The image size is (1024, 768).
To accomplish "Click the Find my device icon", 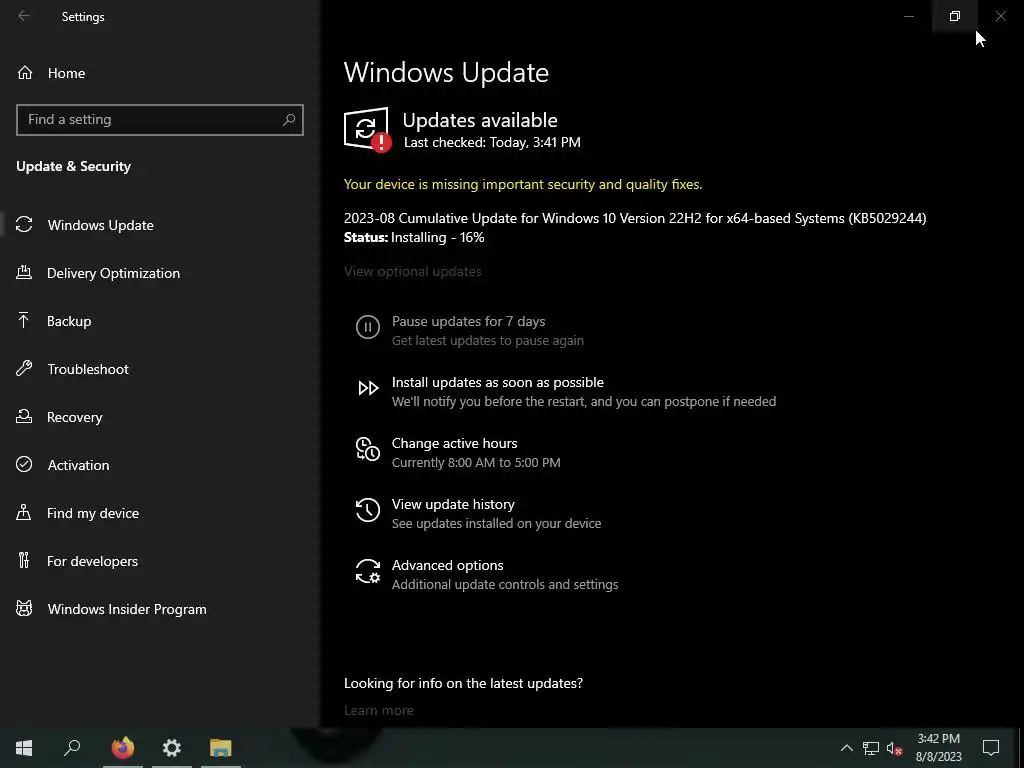I will click(24, 513).
